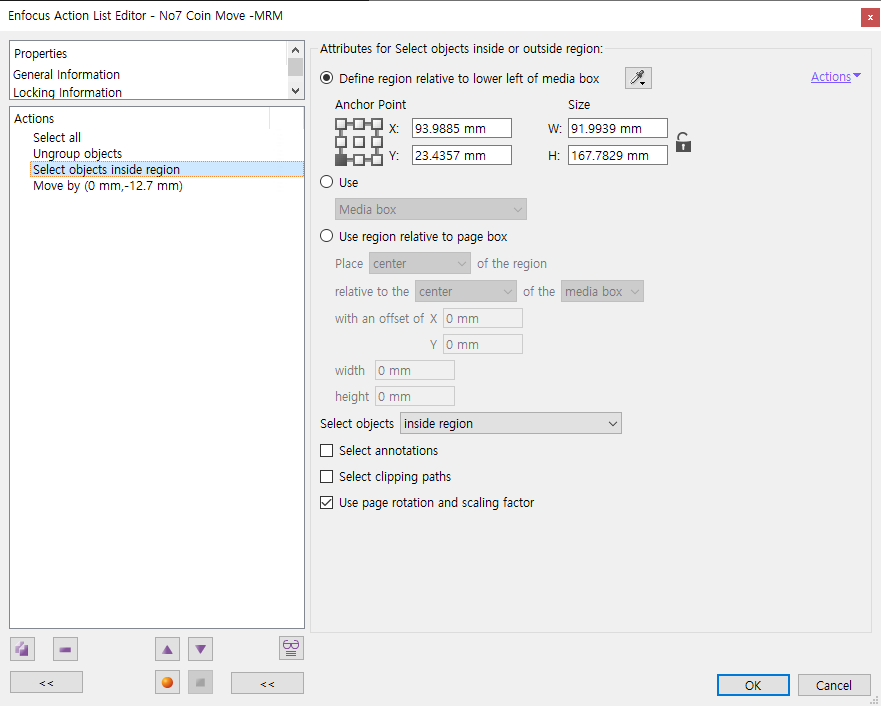Start recording with the orange record button
Image resolution: width=881 pixels, height=706 pixels.
167,683
